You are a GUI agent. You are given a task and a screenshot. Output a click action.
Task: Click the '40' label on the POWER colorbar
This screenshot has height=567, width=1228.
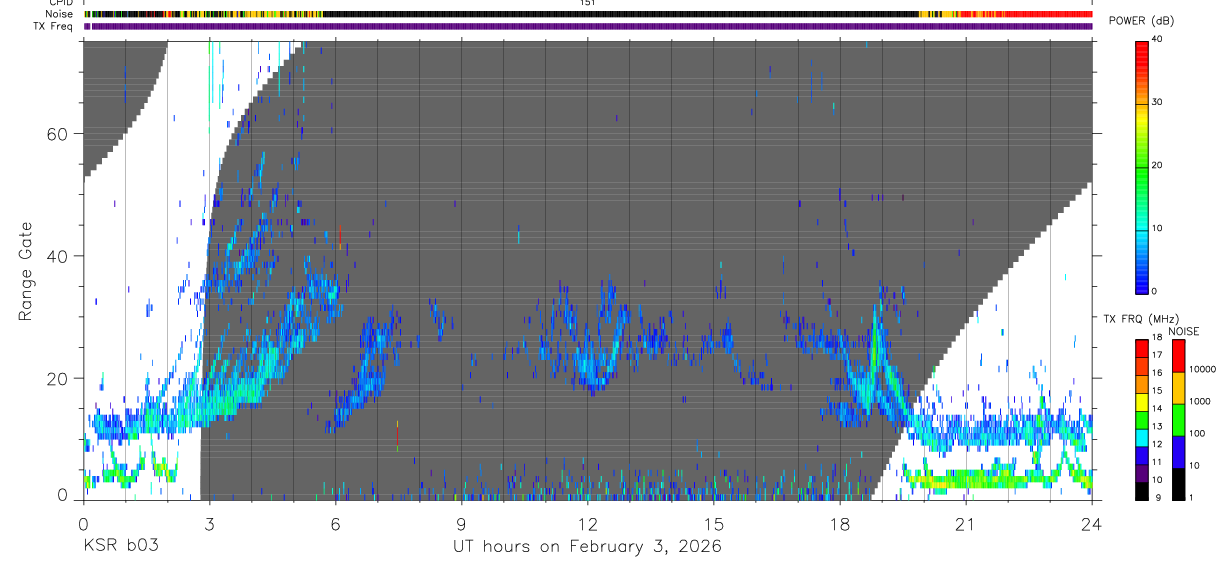[x=1158, y=39]
